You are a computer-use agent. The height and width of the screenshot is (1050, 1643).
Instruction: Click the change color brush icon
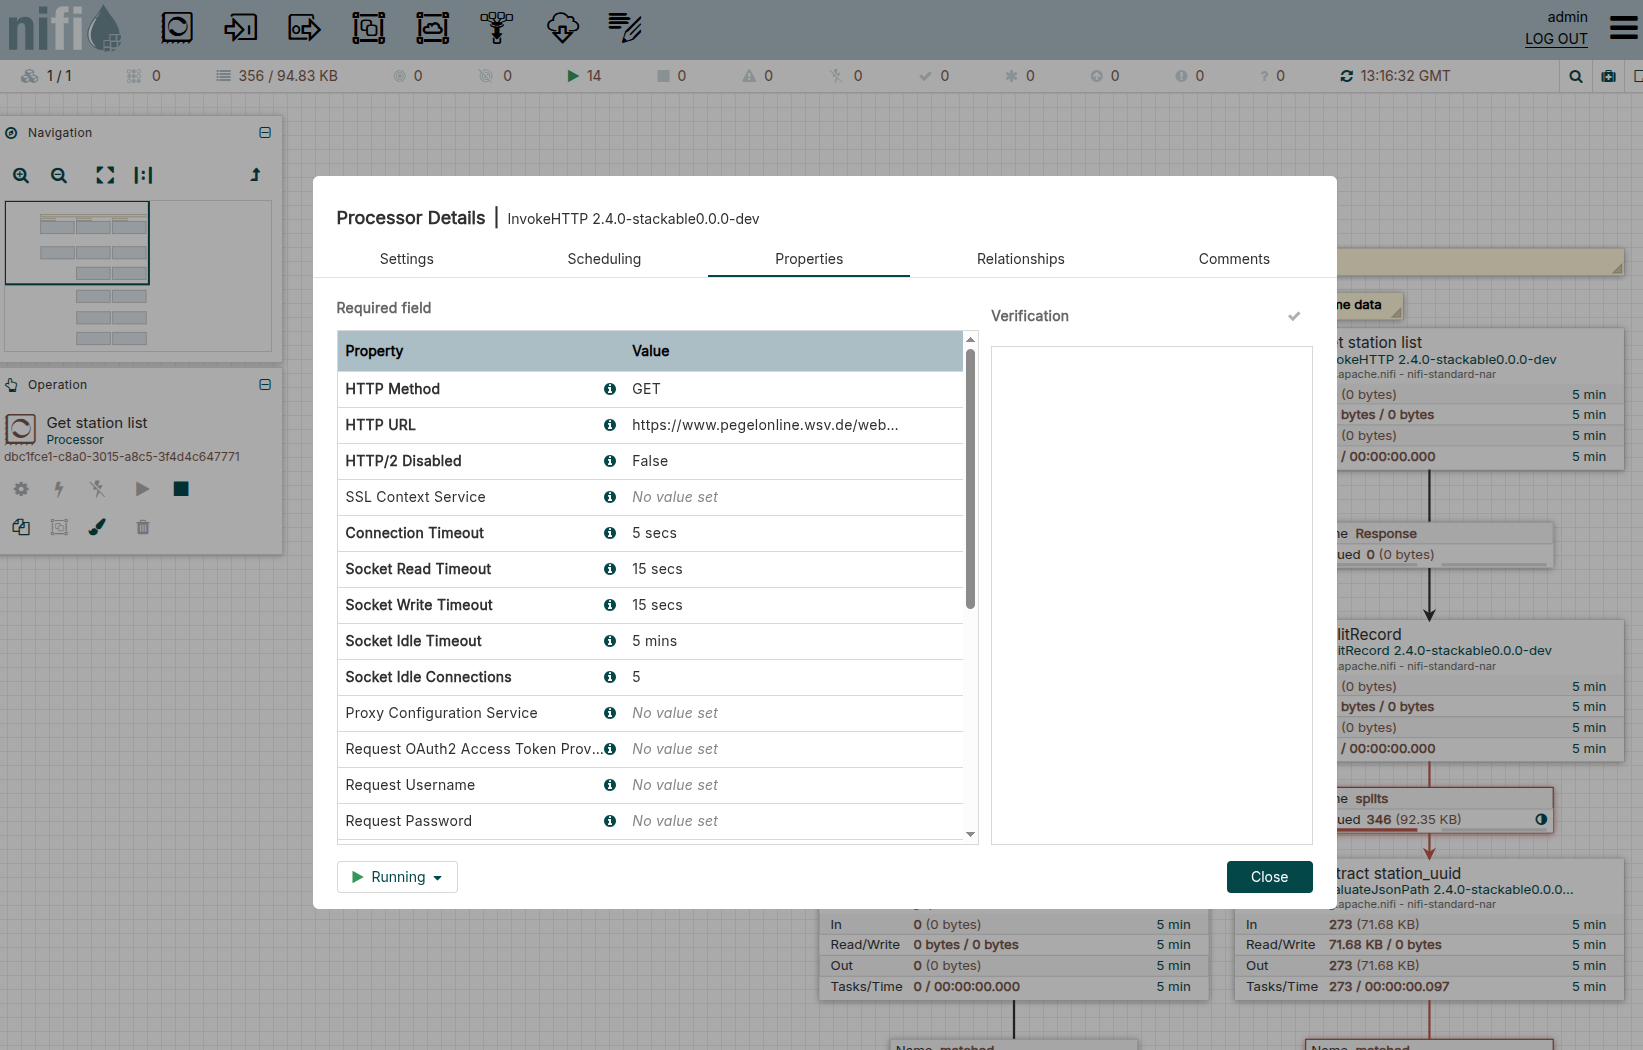pyautogui.click(x=97, y=527)
